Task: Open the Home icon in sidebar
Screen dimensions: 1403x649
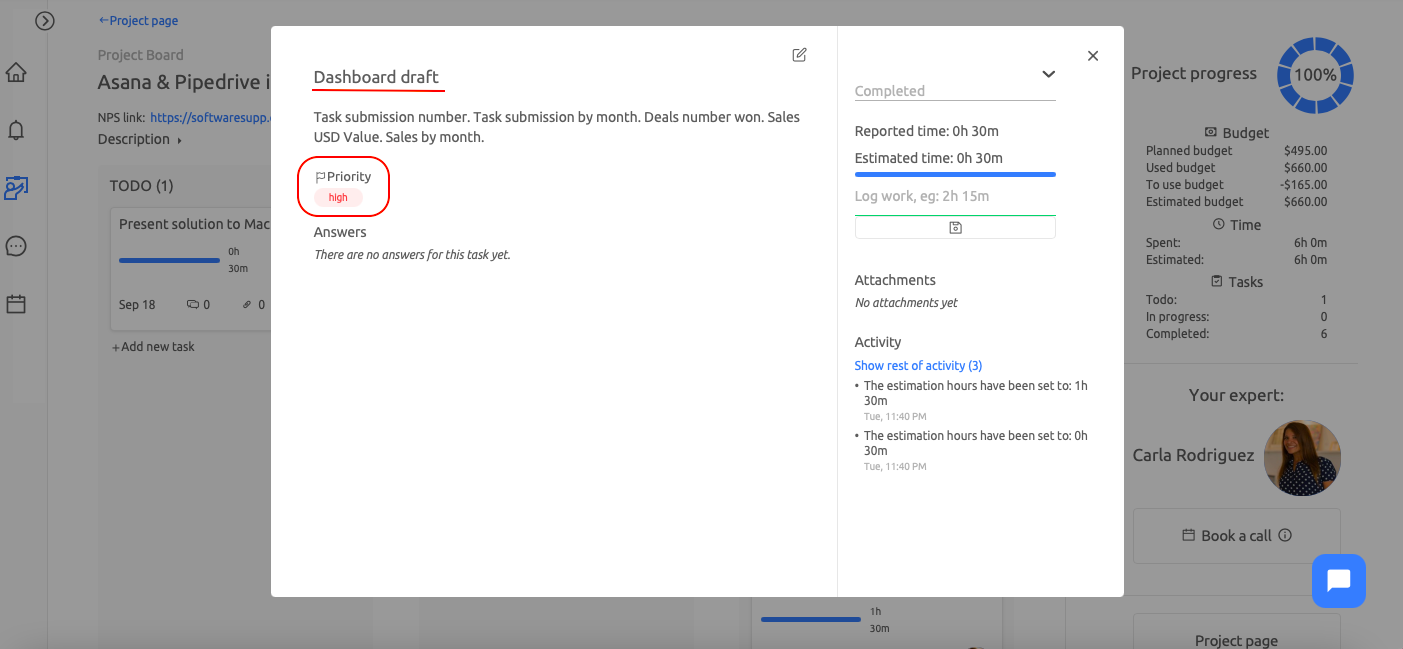Action: point(16,72)
